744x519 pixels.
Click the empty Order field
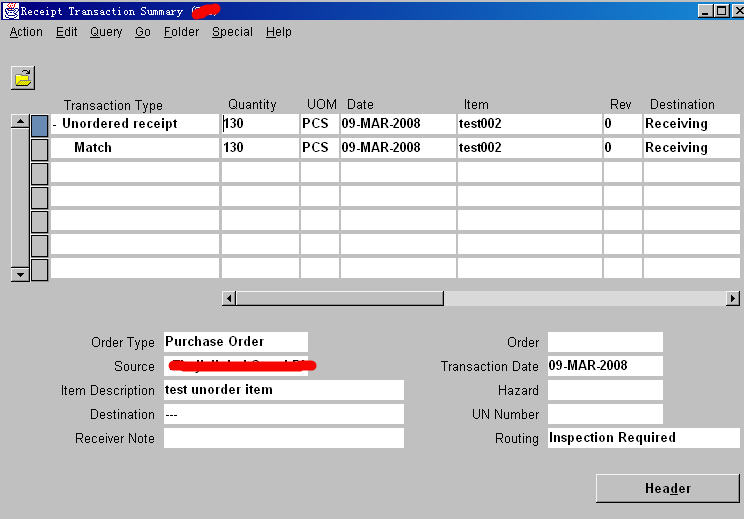[x=605, y=342]
